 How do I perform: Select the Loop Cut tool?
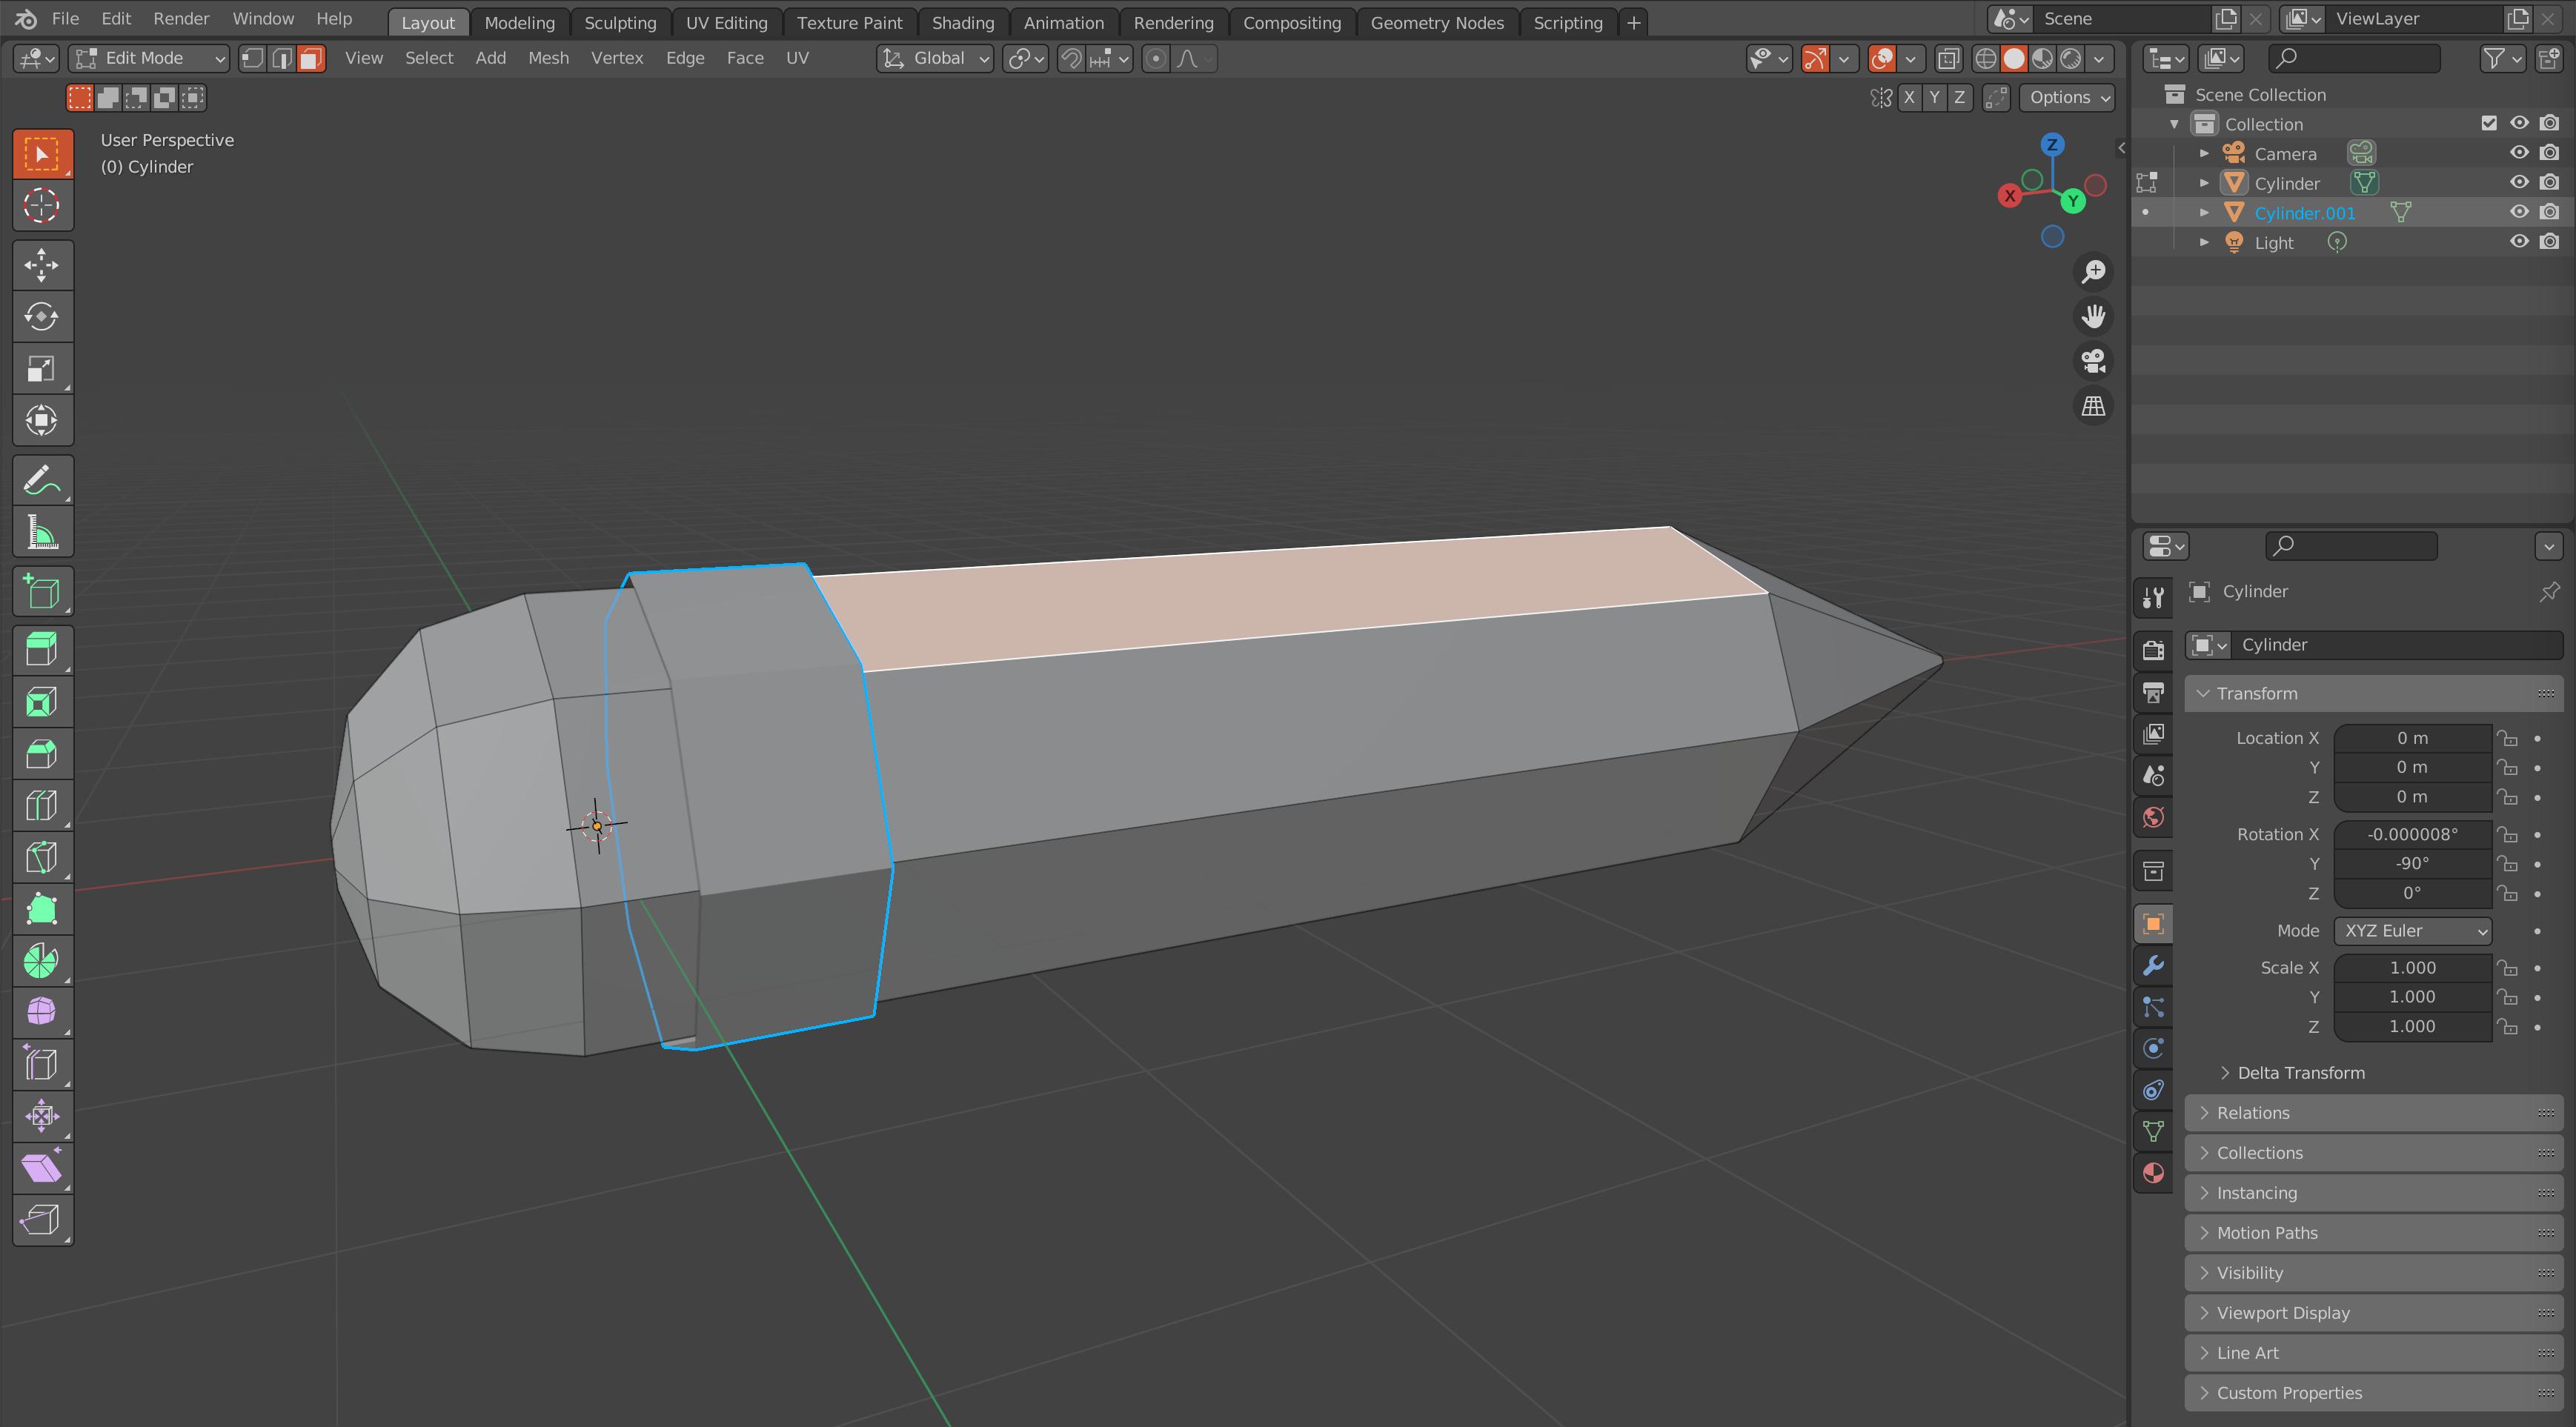[42, 805]
